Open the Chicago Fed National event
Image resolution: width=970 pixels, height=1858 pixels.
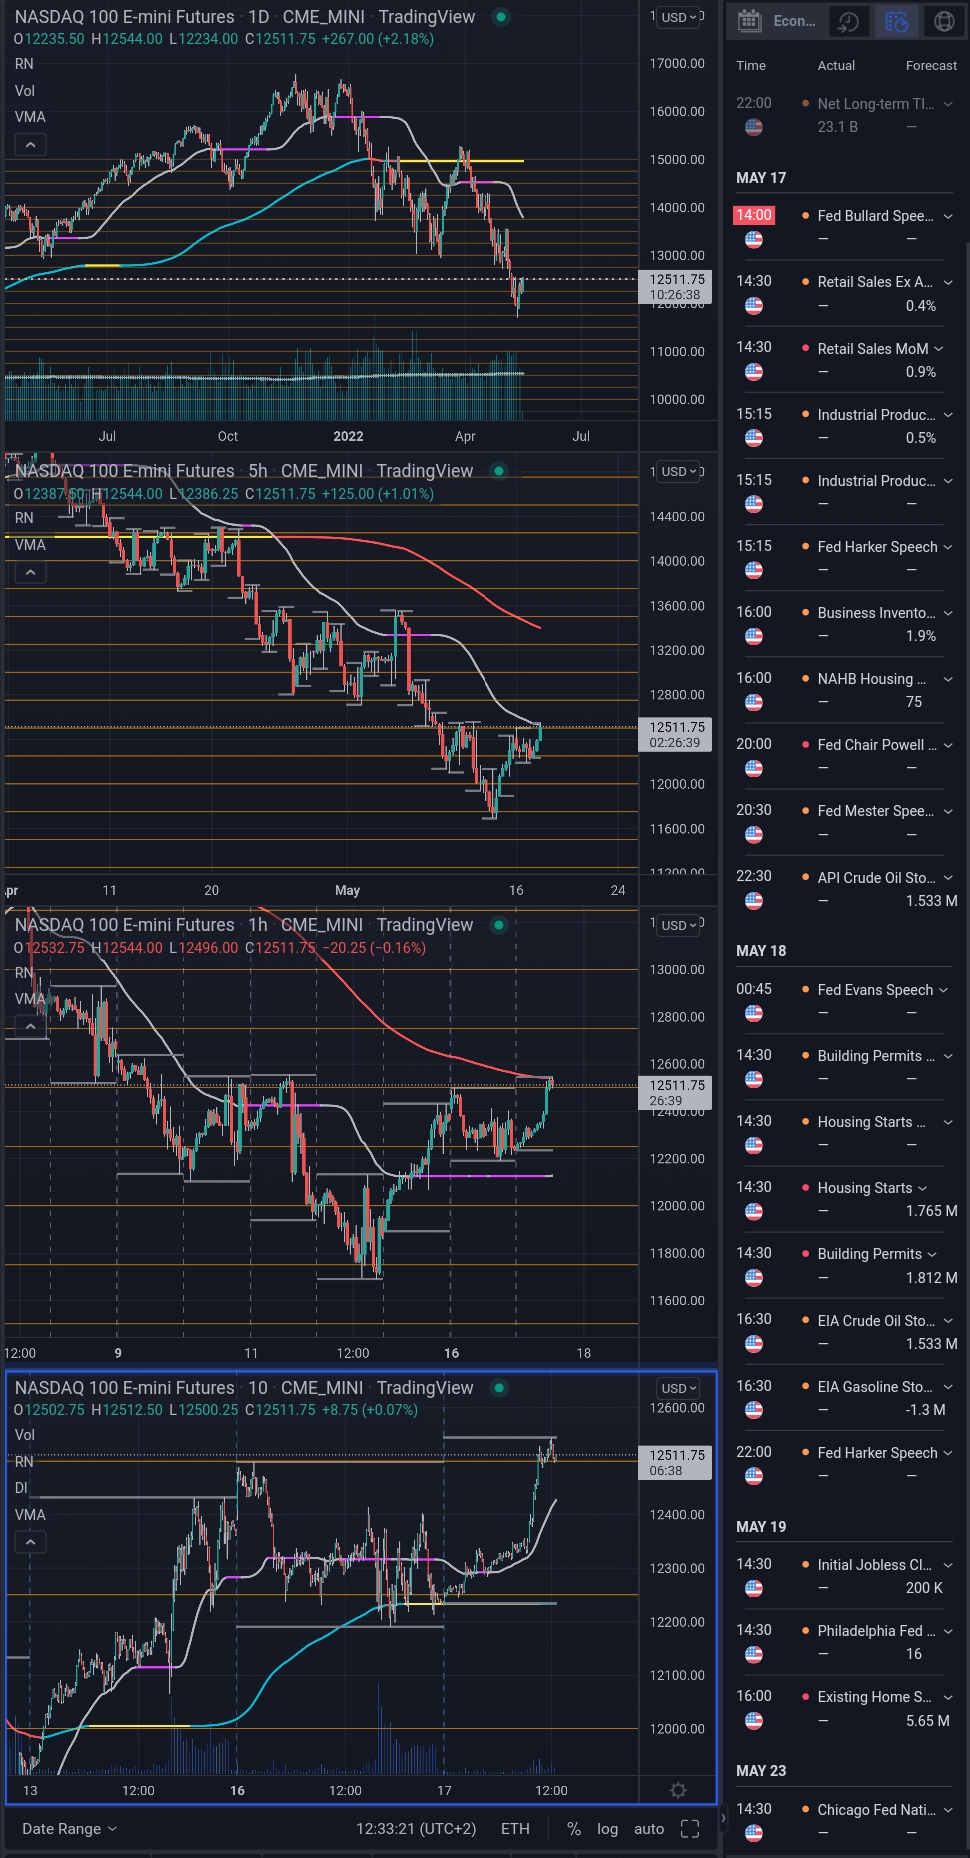click(844, 1821)
